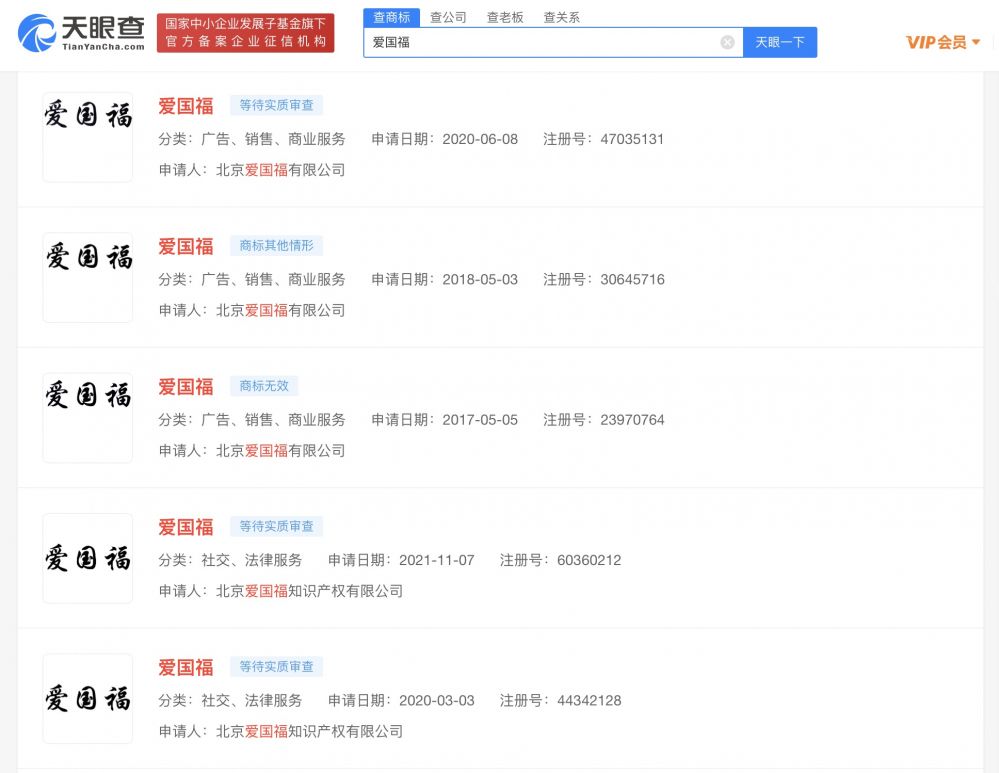Switch to the 查公司 tab

[448, 17]
